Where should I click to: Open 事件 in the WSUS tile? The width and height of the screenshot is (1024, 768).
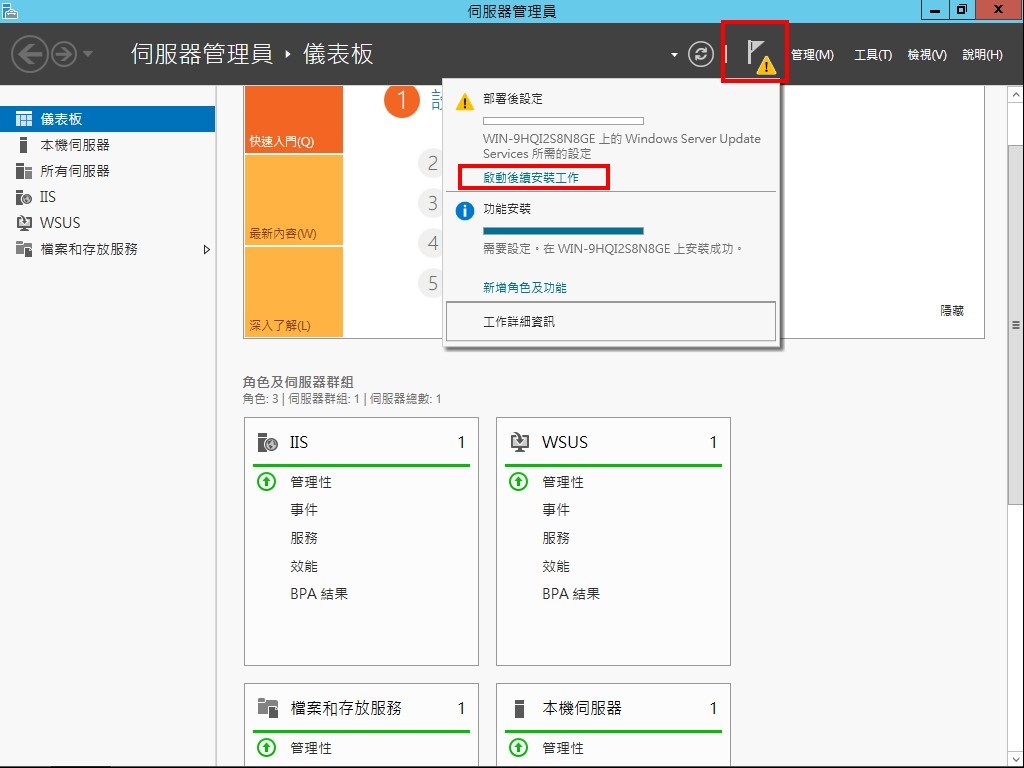[x=556, y=509]
